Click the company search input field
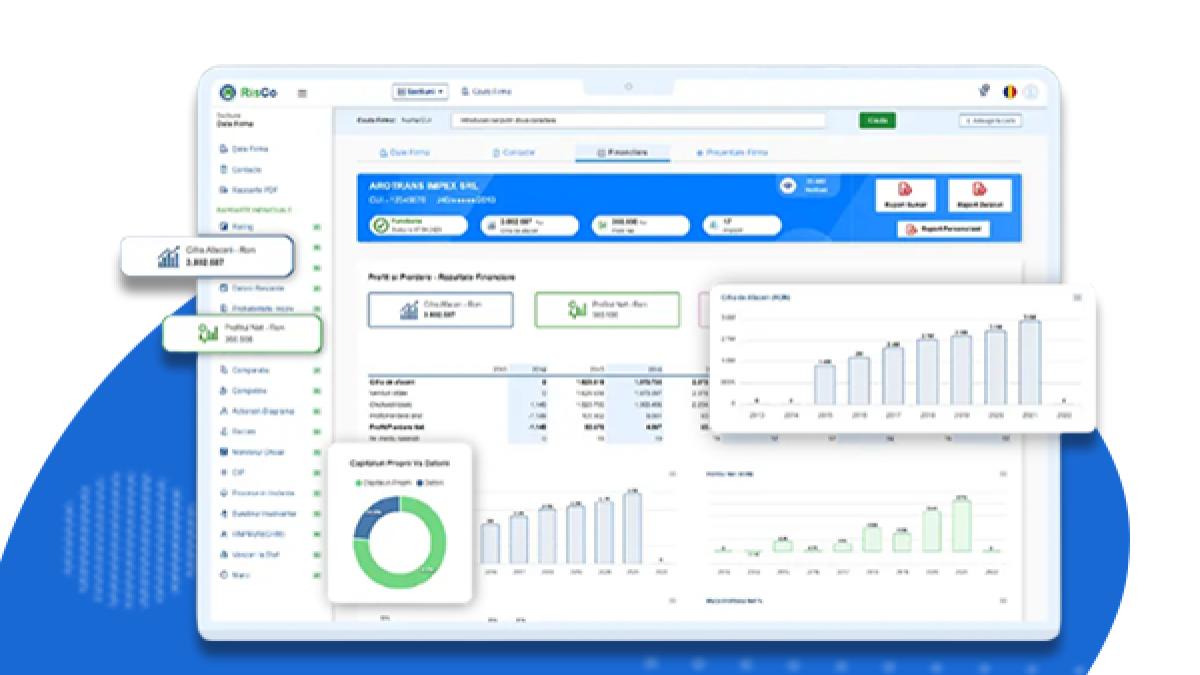This screenshot has height=675, width=1200. [638, 120]
